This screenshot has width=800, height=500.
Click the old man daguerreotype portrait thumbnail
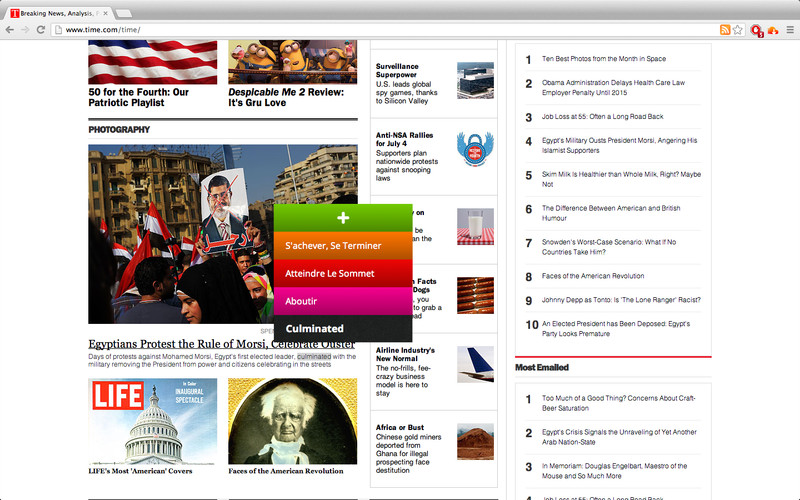[x=292, y=421]
